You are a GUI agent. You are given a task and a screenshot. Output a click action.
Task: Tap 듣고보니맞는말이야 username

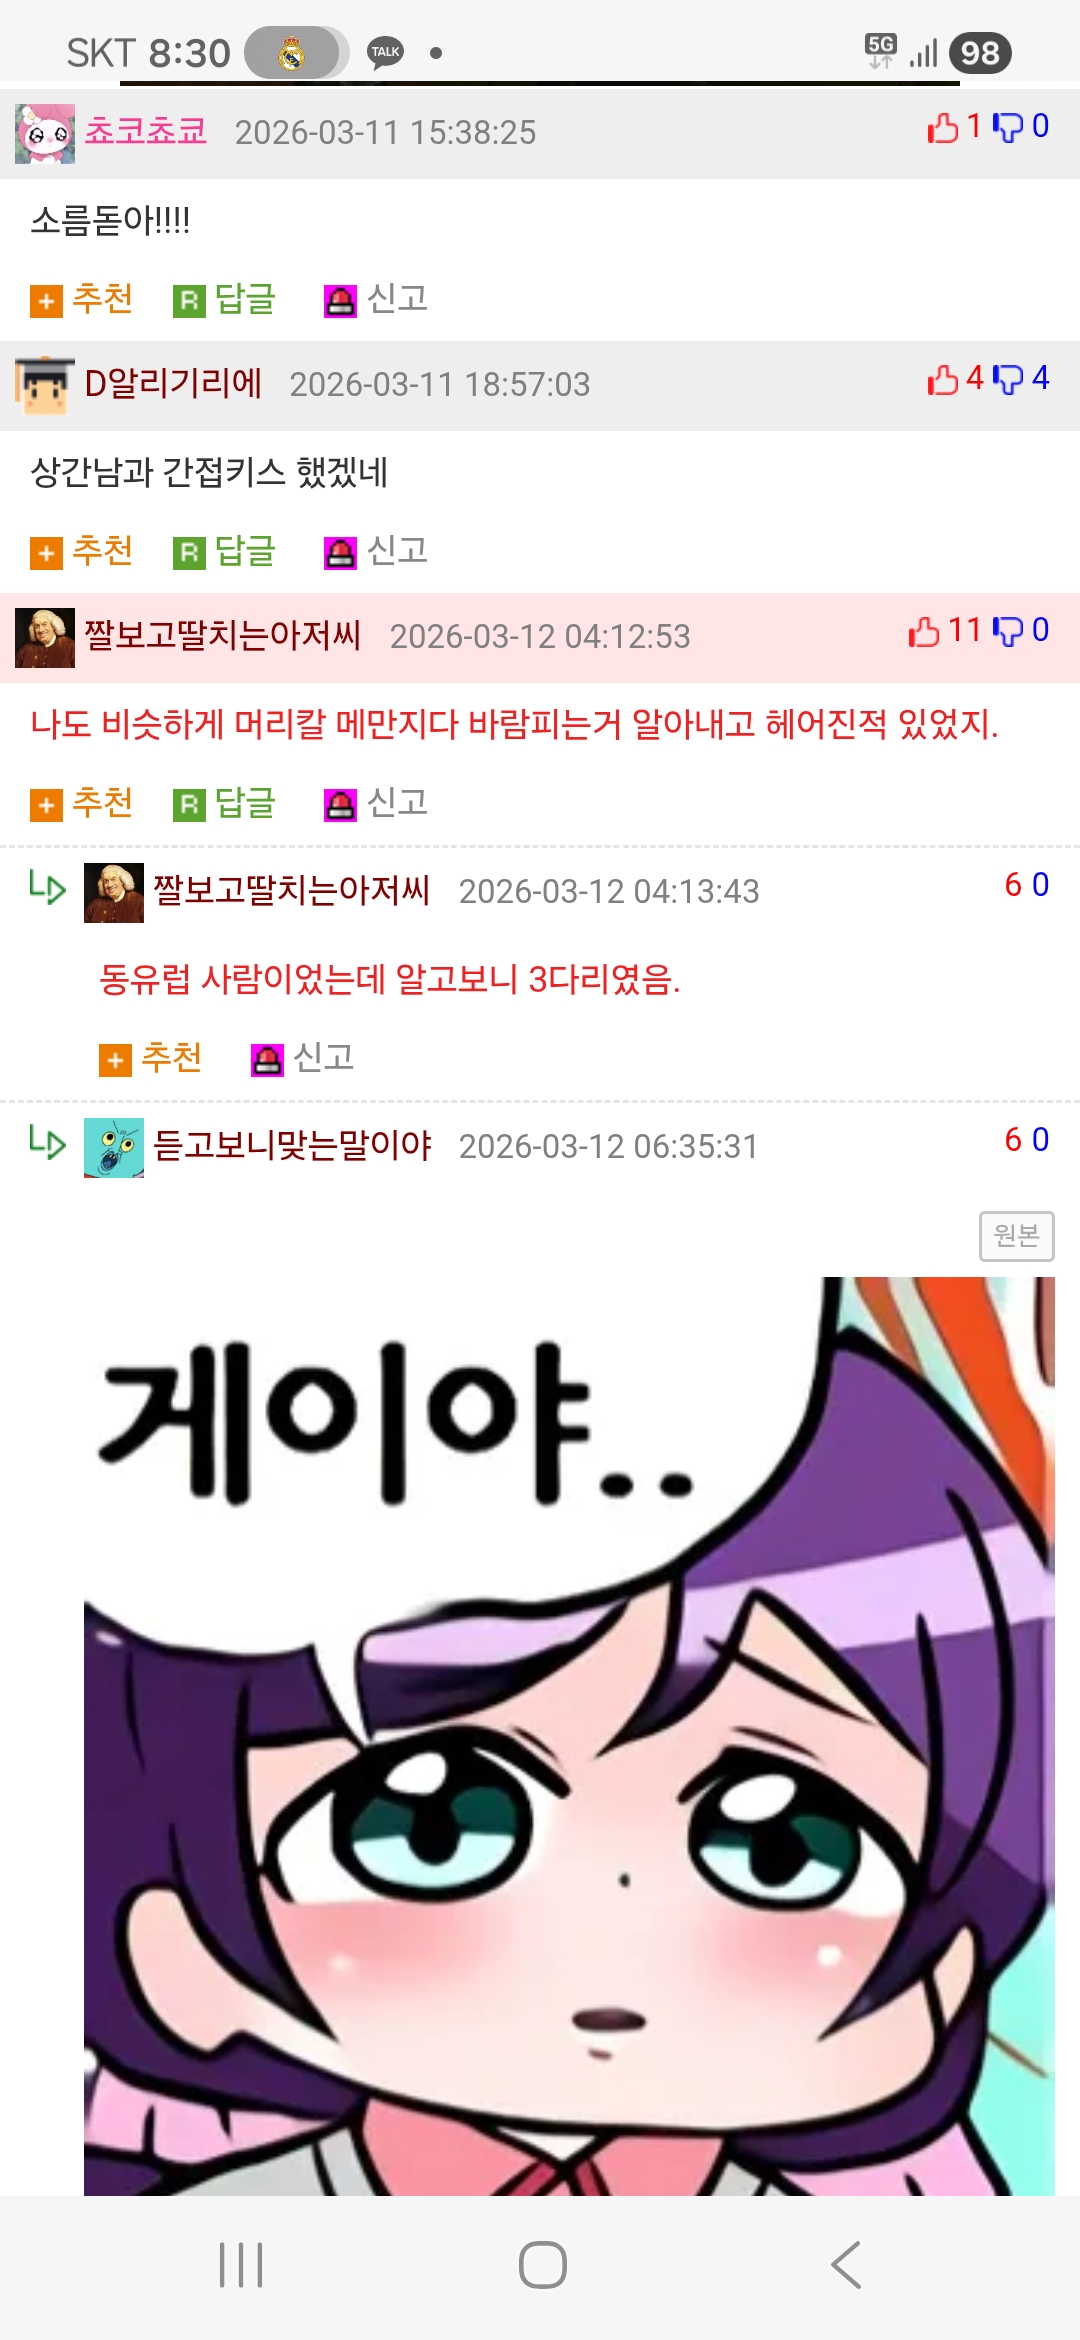[x=292, y=1146]
